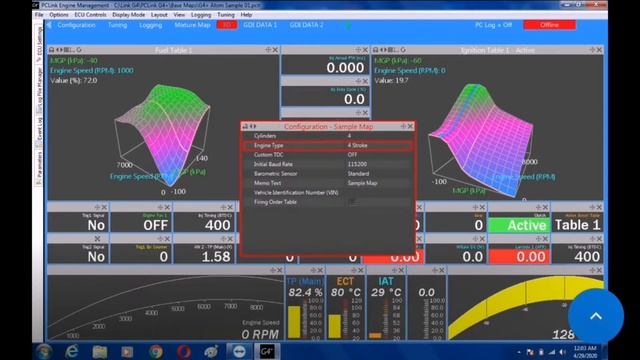Click the IAT orange bar gauge

click(x=375, y=336)
